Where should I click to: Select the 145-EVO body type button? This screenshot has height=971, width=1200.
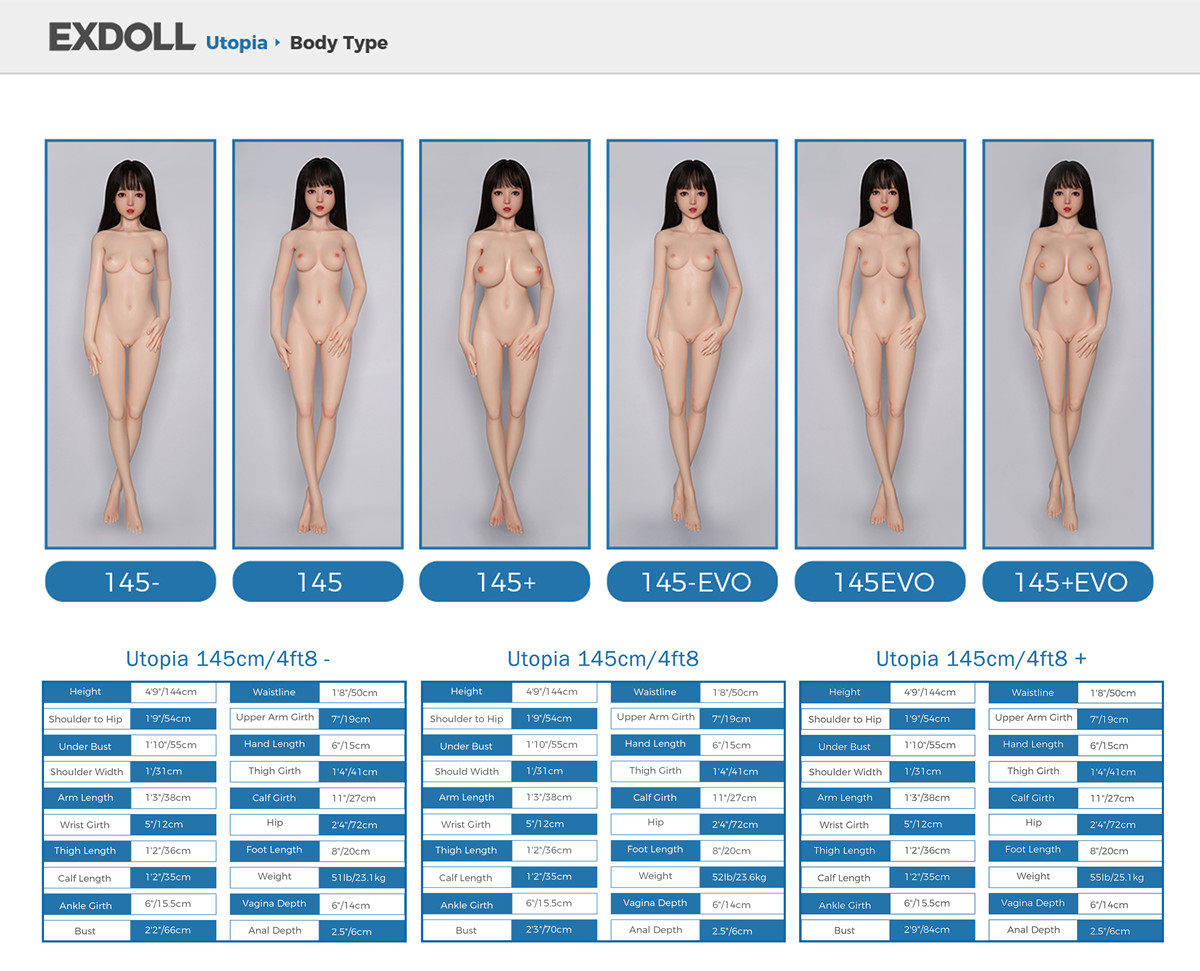click(692, 582)
